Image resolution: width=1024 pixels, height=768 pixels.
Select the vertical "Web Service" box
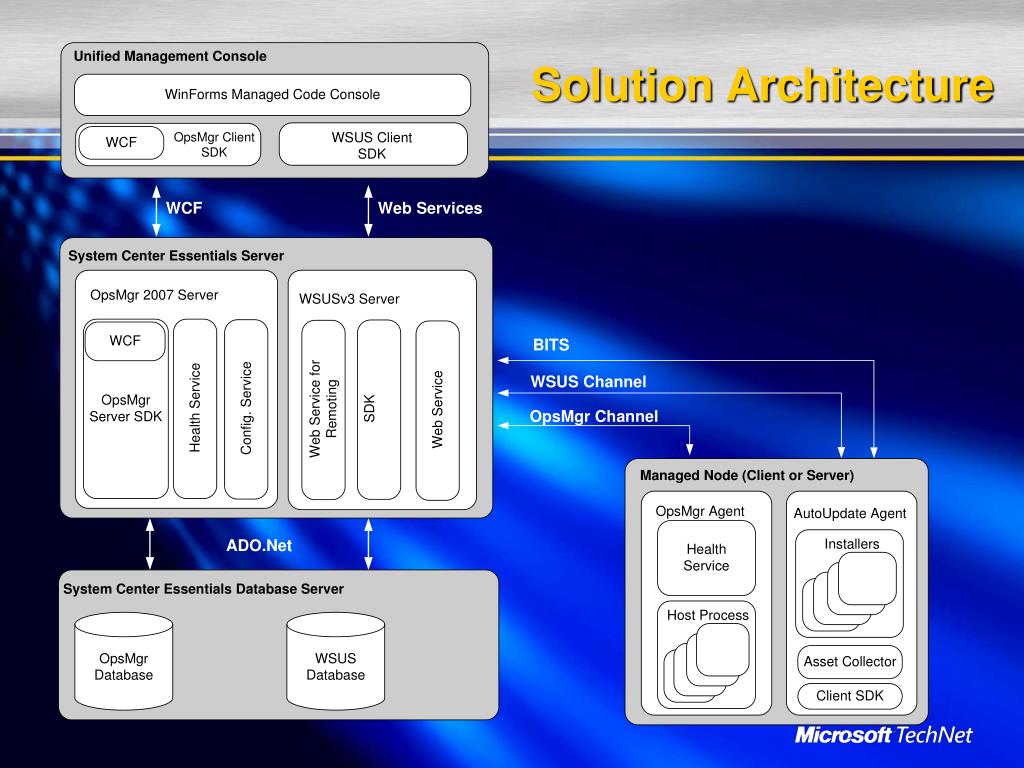(438, 409)
